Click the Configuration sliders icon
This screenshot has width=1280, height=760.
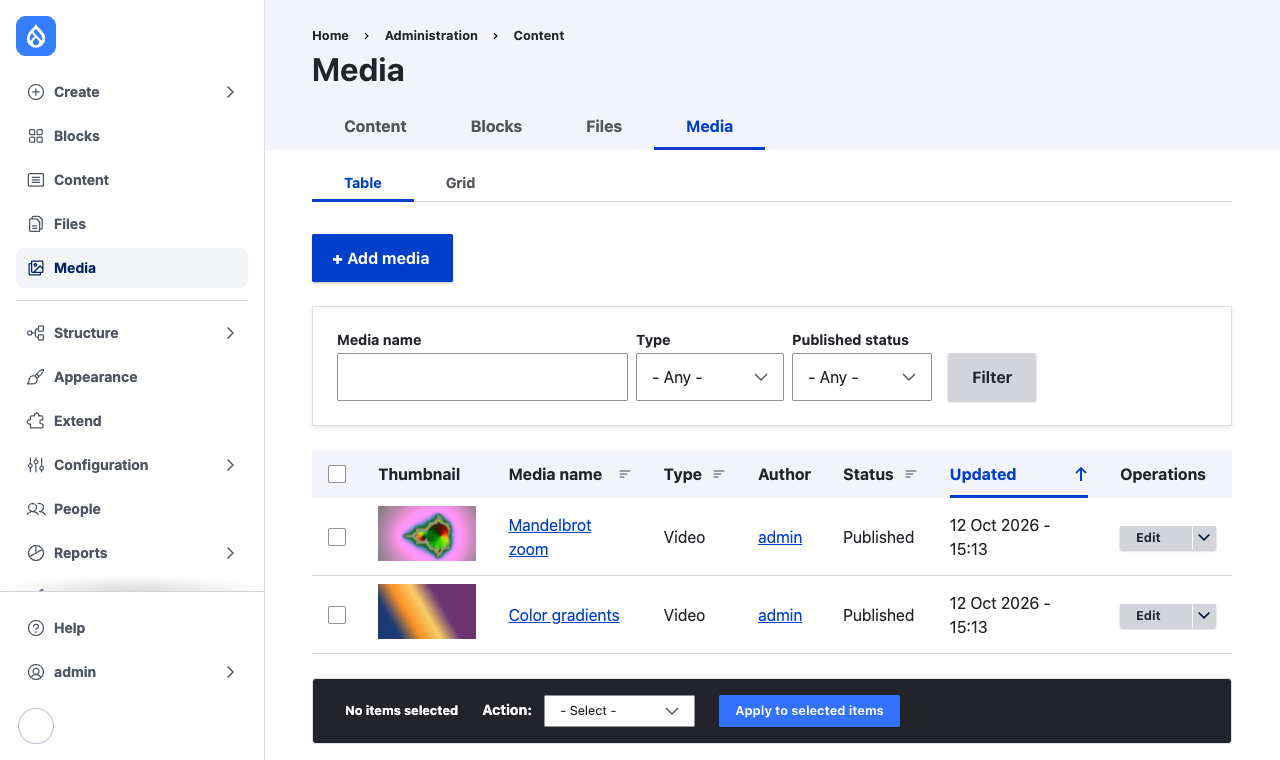pyautogui.click(x=36, y=465)
